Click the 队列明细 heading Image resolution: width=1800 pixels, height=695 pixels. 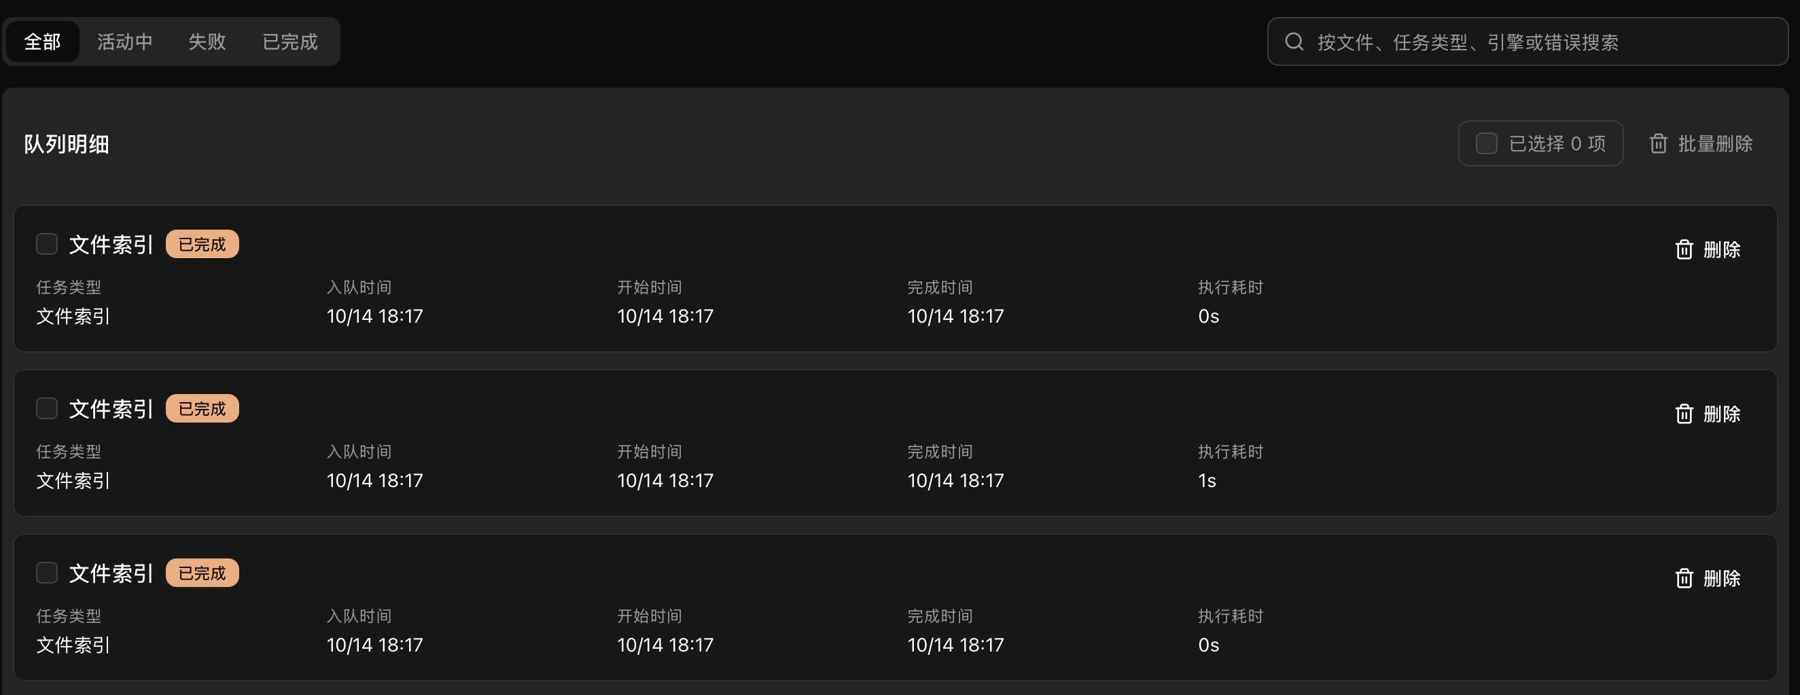pyautogui.click(x=67, y=144)
